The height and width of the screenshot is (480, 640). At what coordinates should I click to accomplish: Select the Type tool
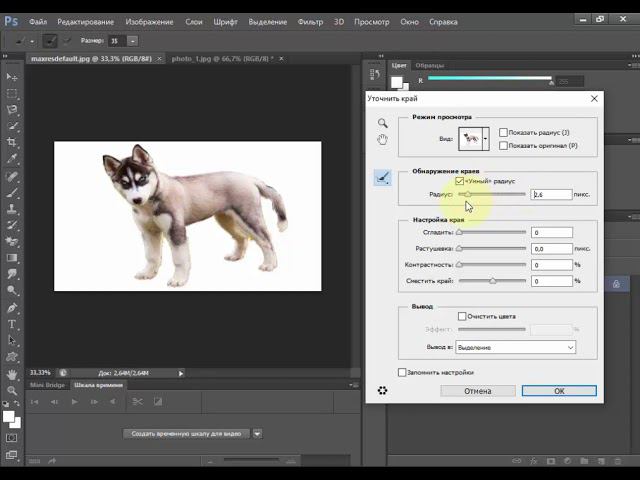[x=12, y=324]
